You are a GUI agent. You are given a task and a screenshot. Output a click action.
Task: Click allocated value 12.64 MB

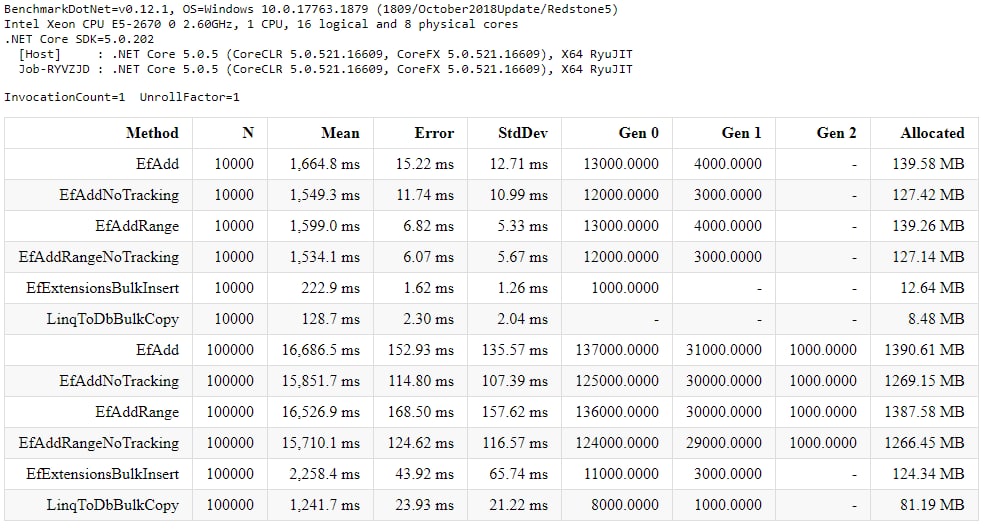click(932, 288)
